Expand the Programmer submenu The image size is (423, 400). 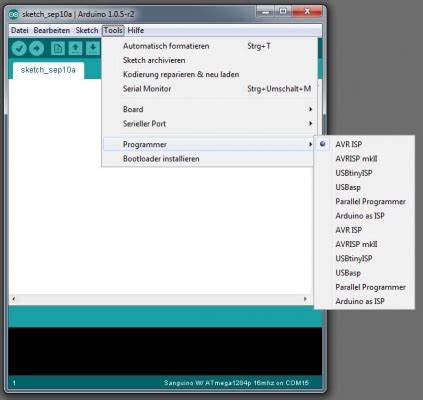tap(208, 144)
